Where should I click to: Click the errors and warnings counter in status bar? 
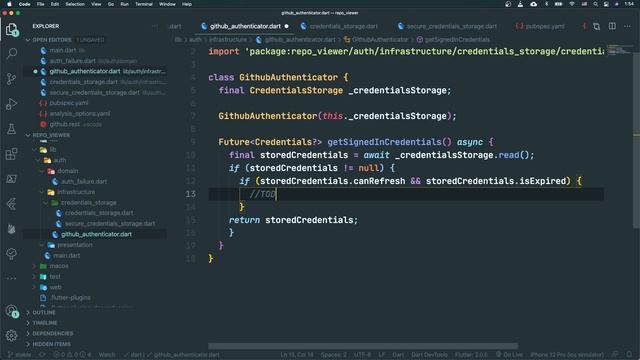pos(72,355)
